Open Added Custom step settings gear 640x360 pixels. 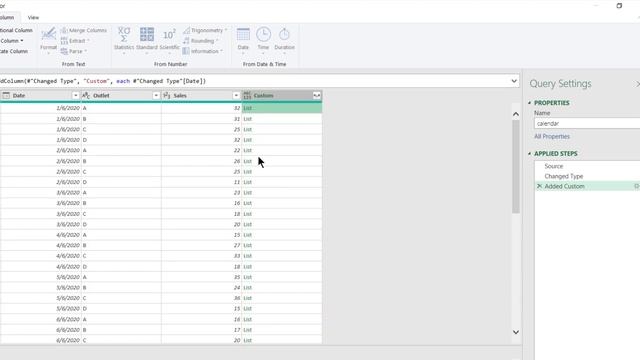pos(637,186)
